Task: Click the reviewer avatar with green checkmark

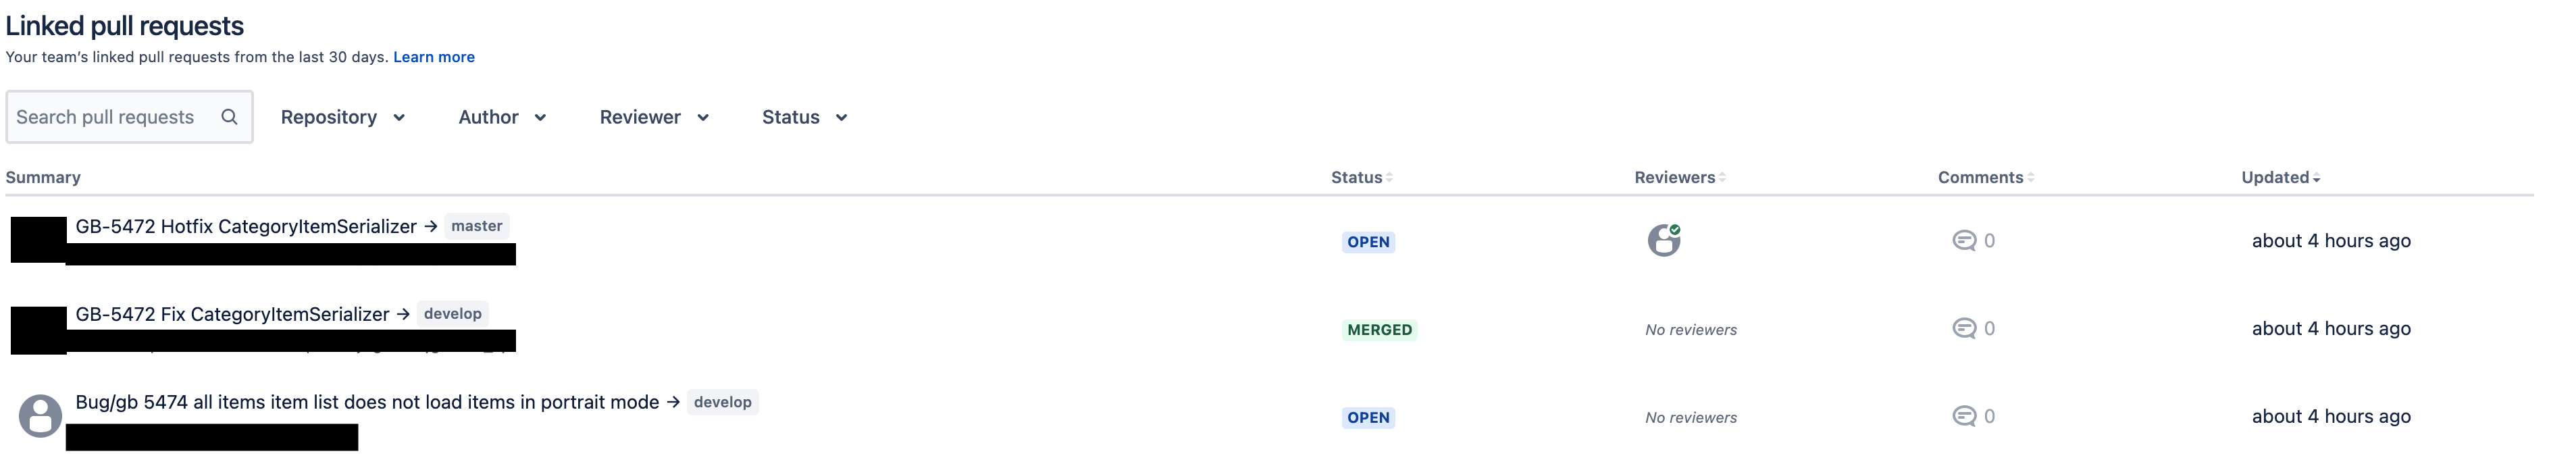Action: (1665, 240)
